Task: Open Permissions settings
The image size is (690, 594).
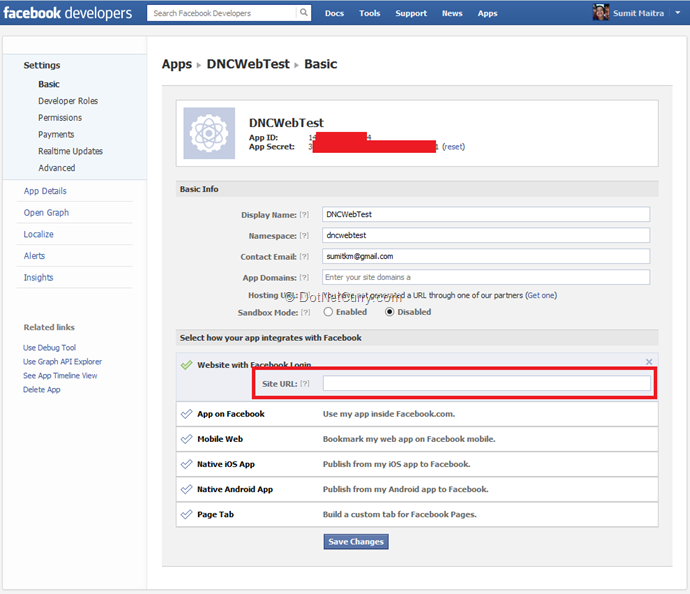Action: (x=60, y=117)
